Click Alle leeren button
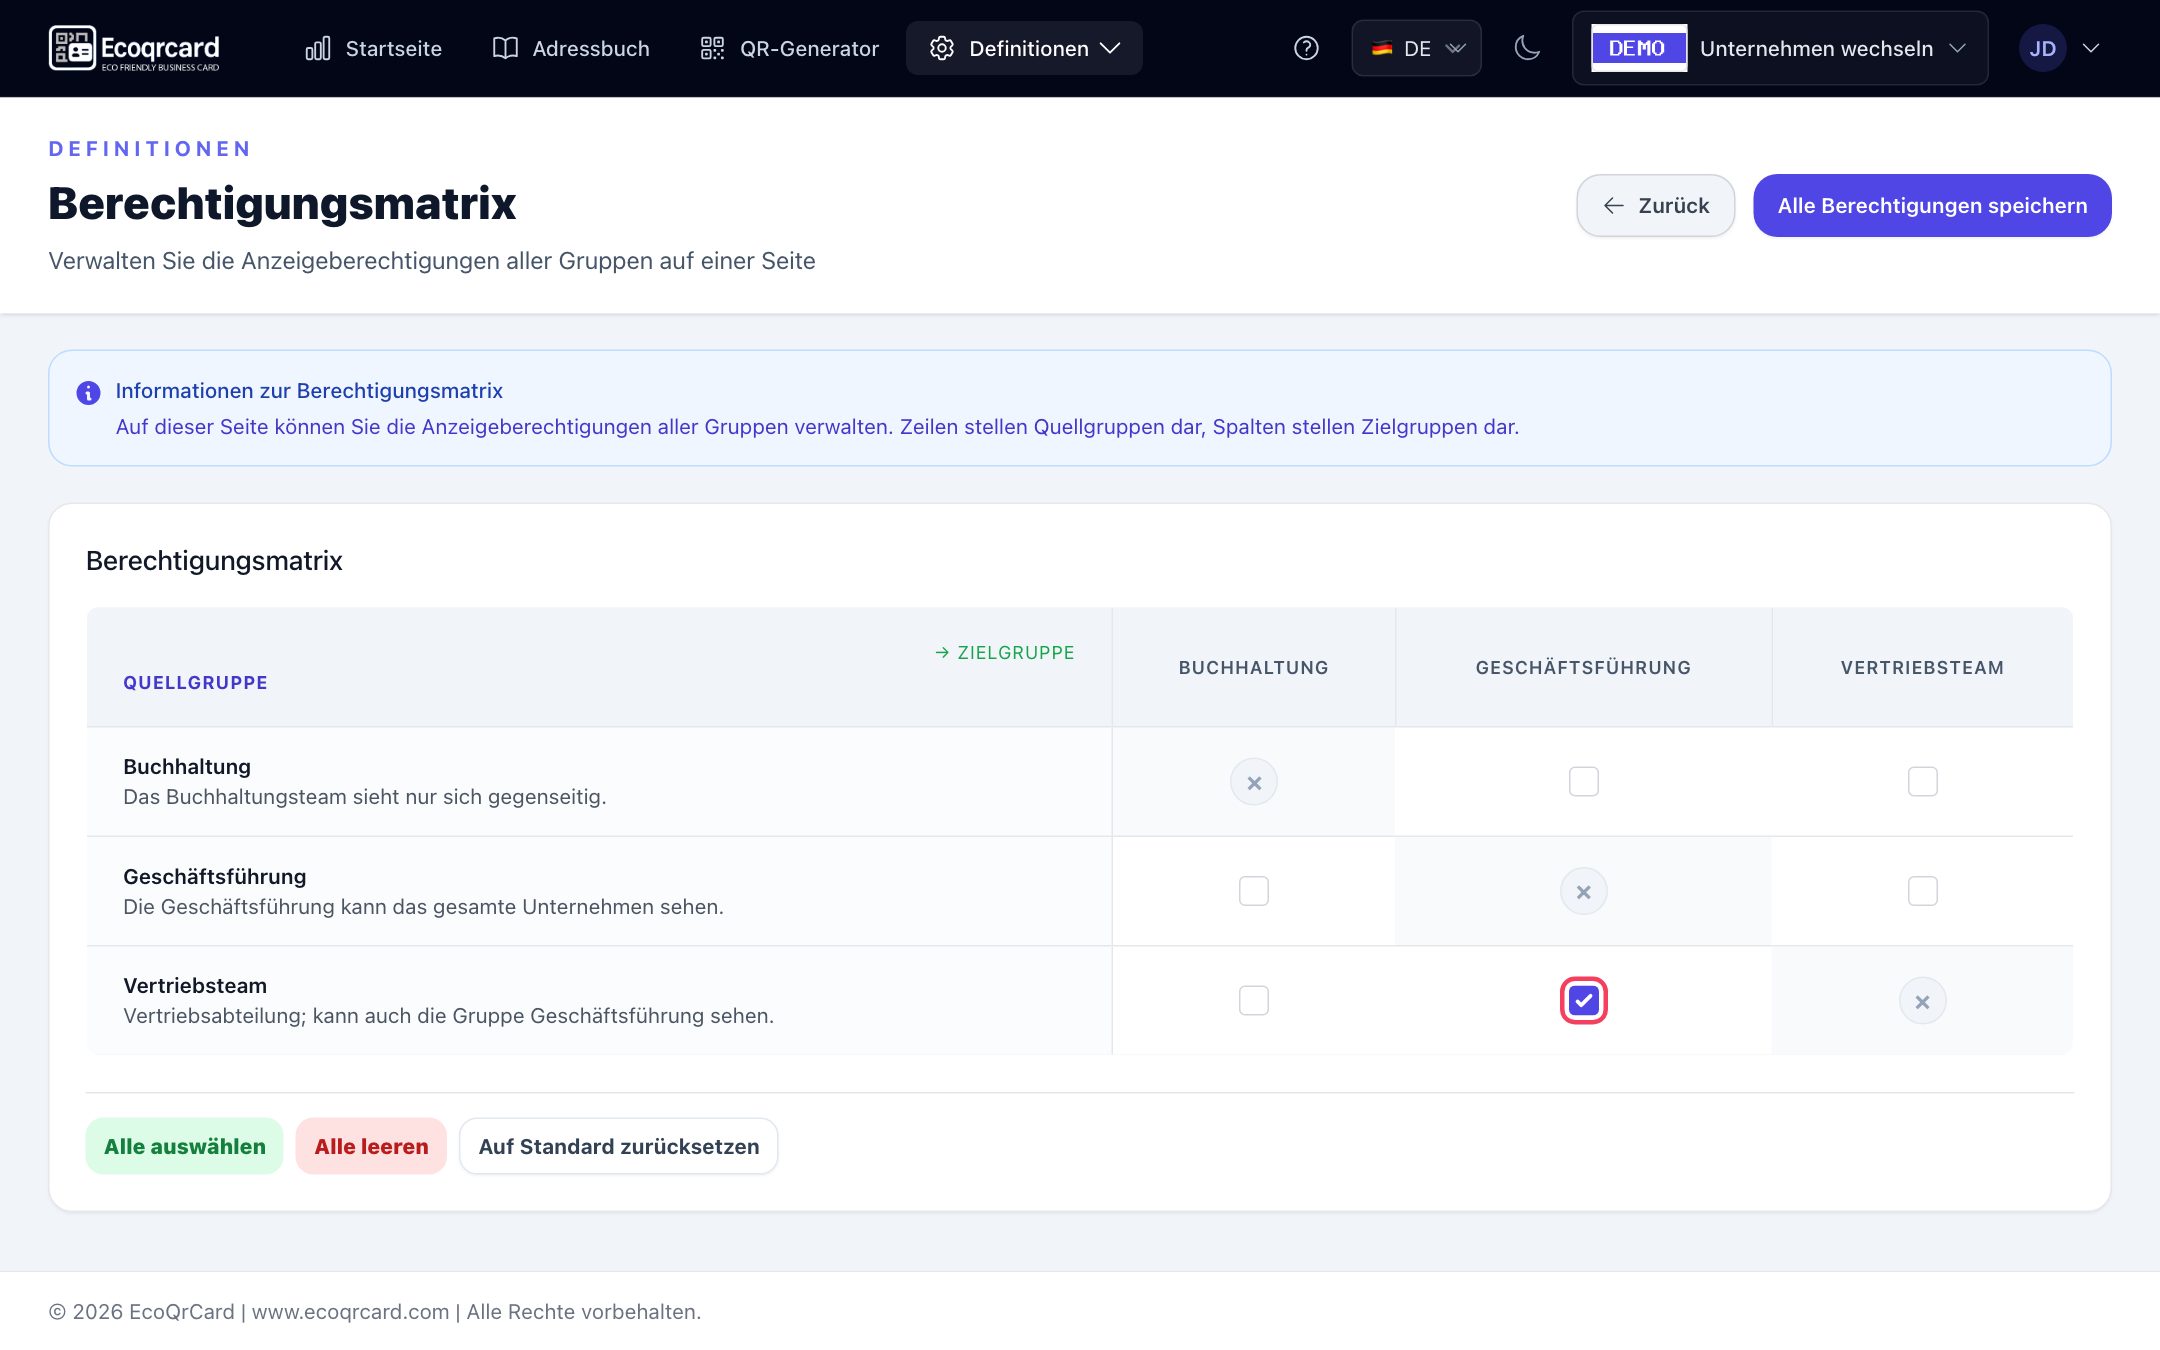The image size is (2160, 1350). [x=371, y=1146]
